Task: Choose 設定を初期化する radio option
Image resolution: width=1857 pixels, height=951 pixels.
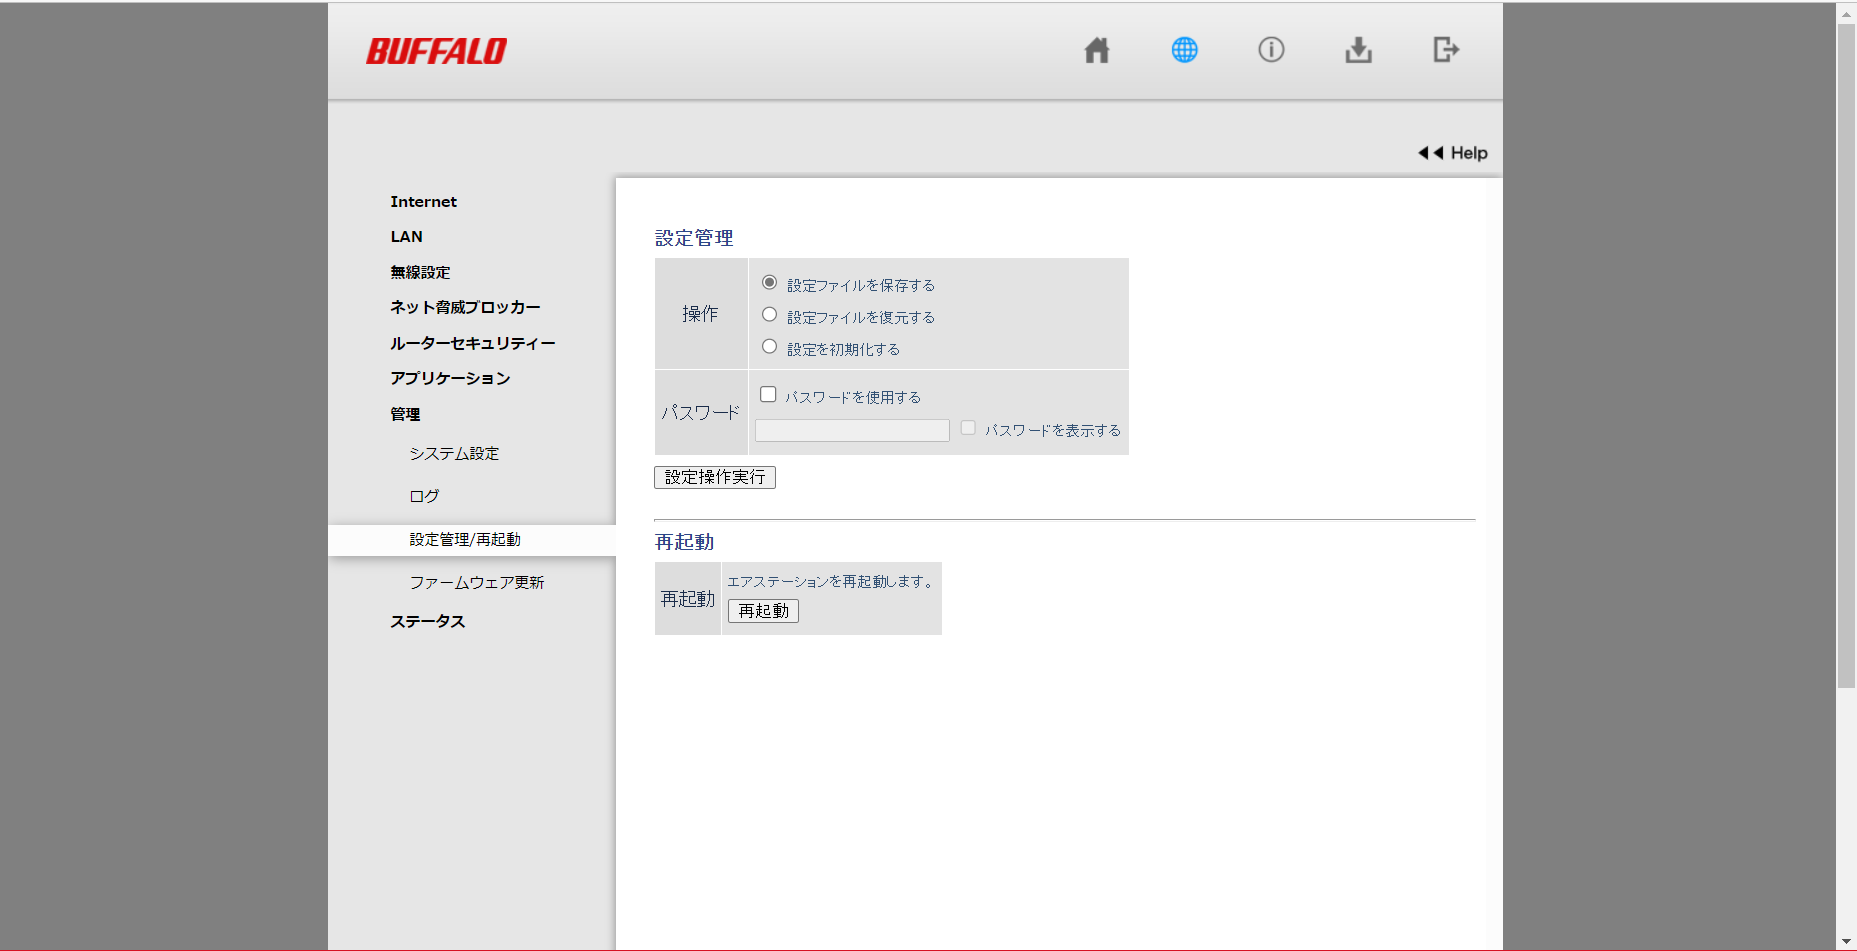Action: point(769,347)
